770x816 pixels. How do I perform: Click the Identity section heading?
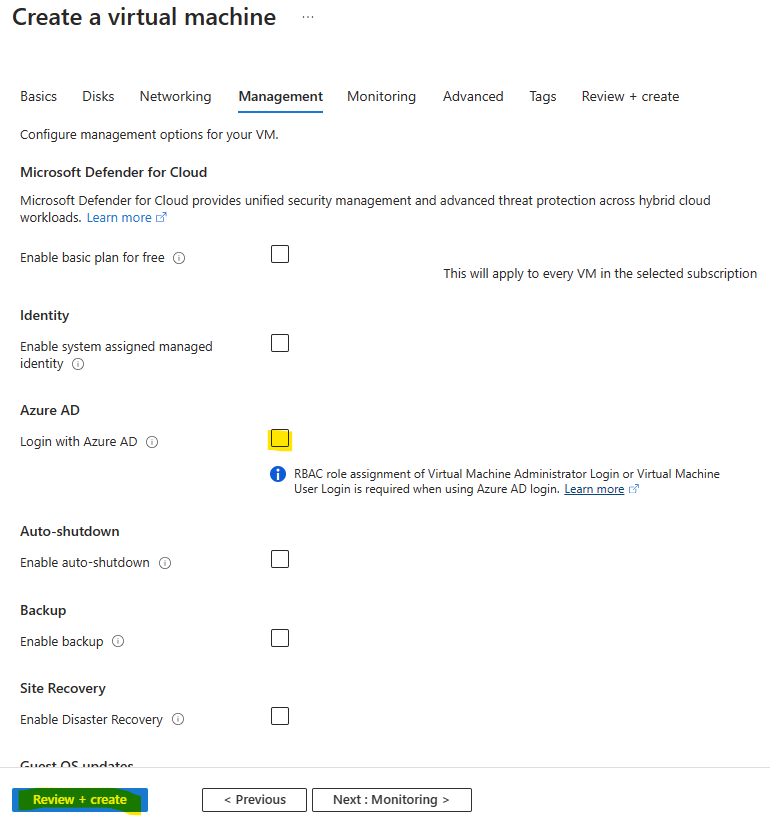tap(45, 315)
